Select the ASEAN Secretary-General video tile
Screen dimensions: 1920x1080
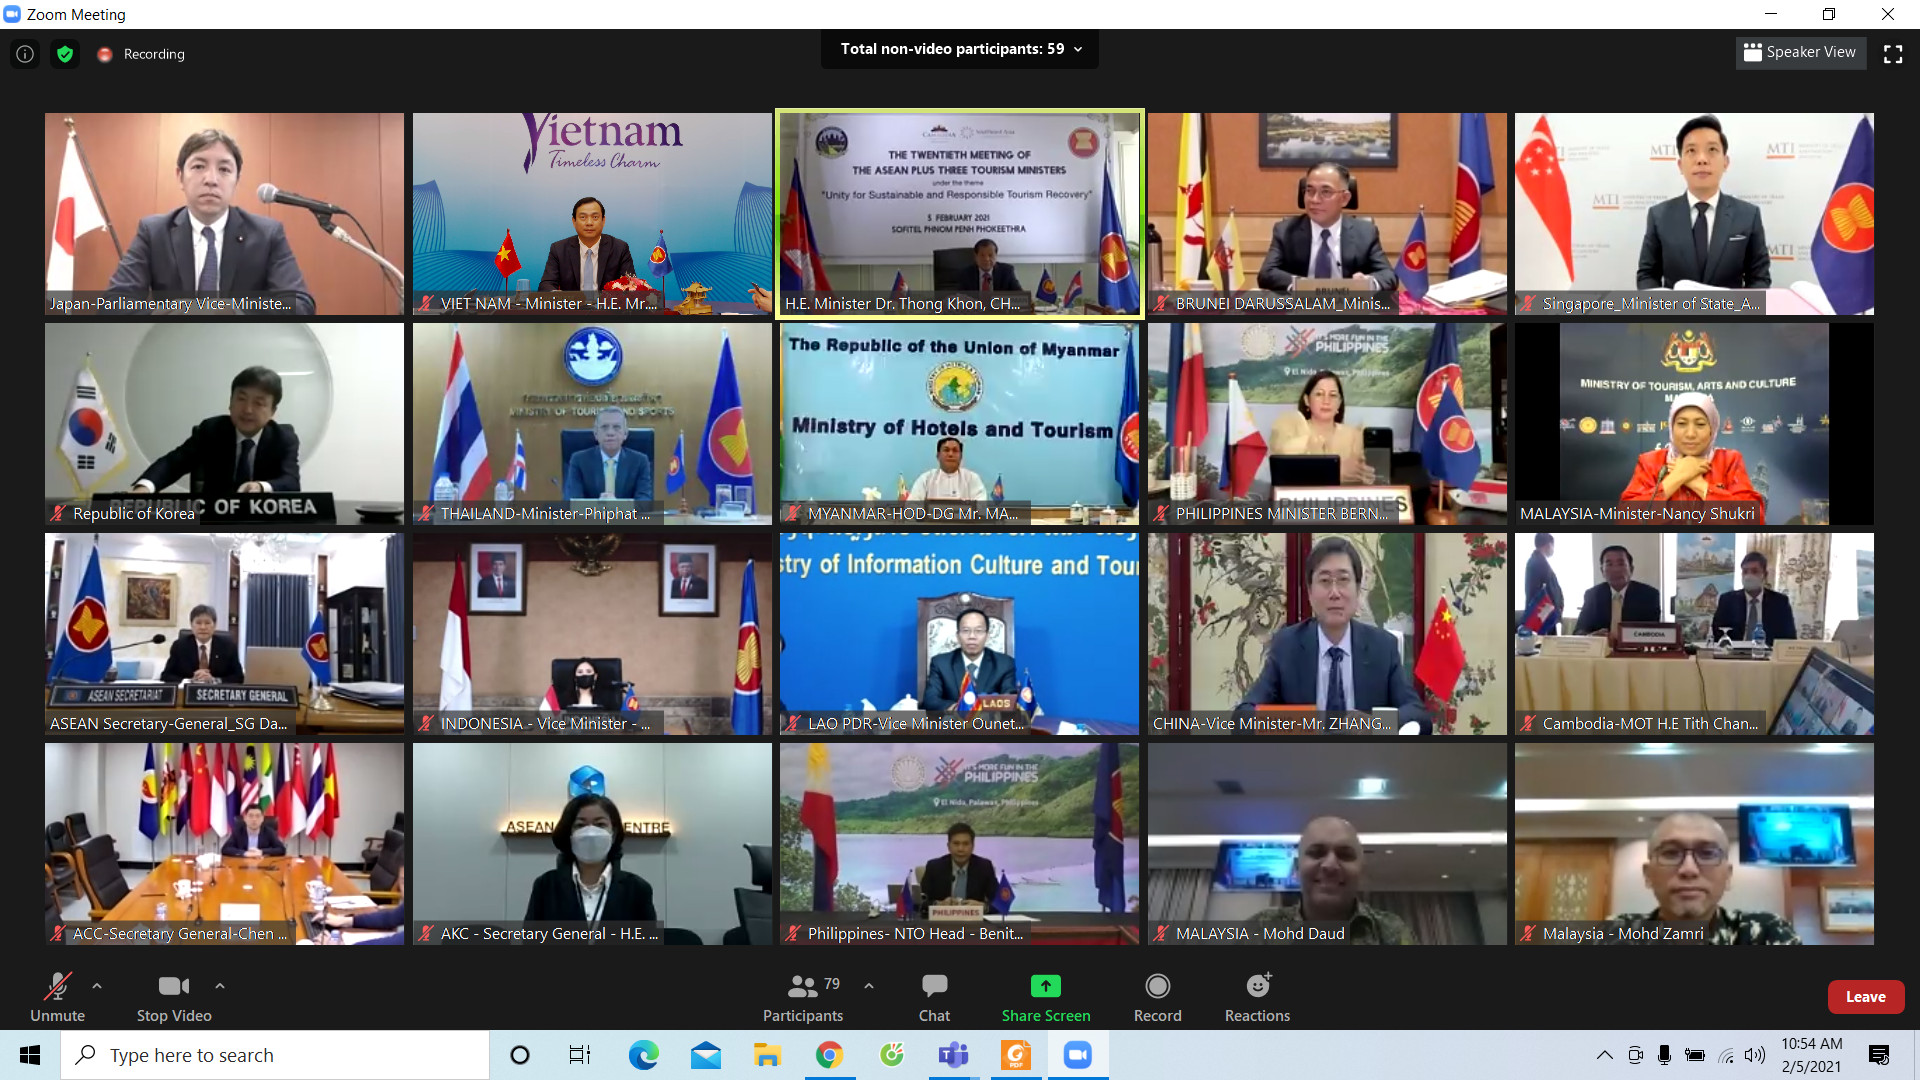(x=224, y=634)
